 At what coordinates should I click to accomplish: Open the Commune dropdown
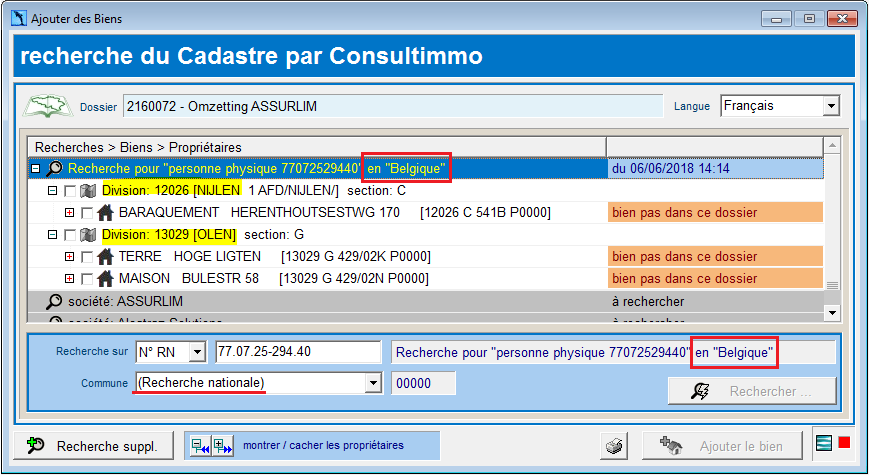click(x=374, y=383)
